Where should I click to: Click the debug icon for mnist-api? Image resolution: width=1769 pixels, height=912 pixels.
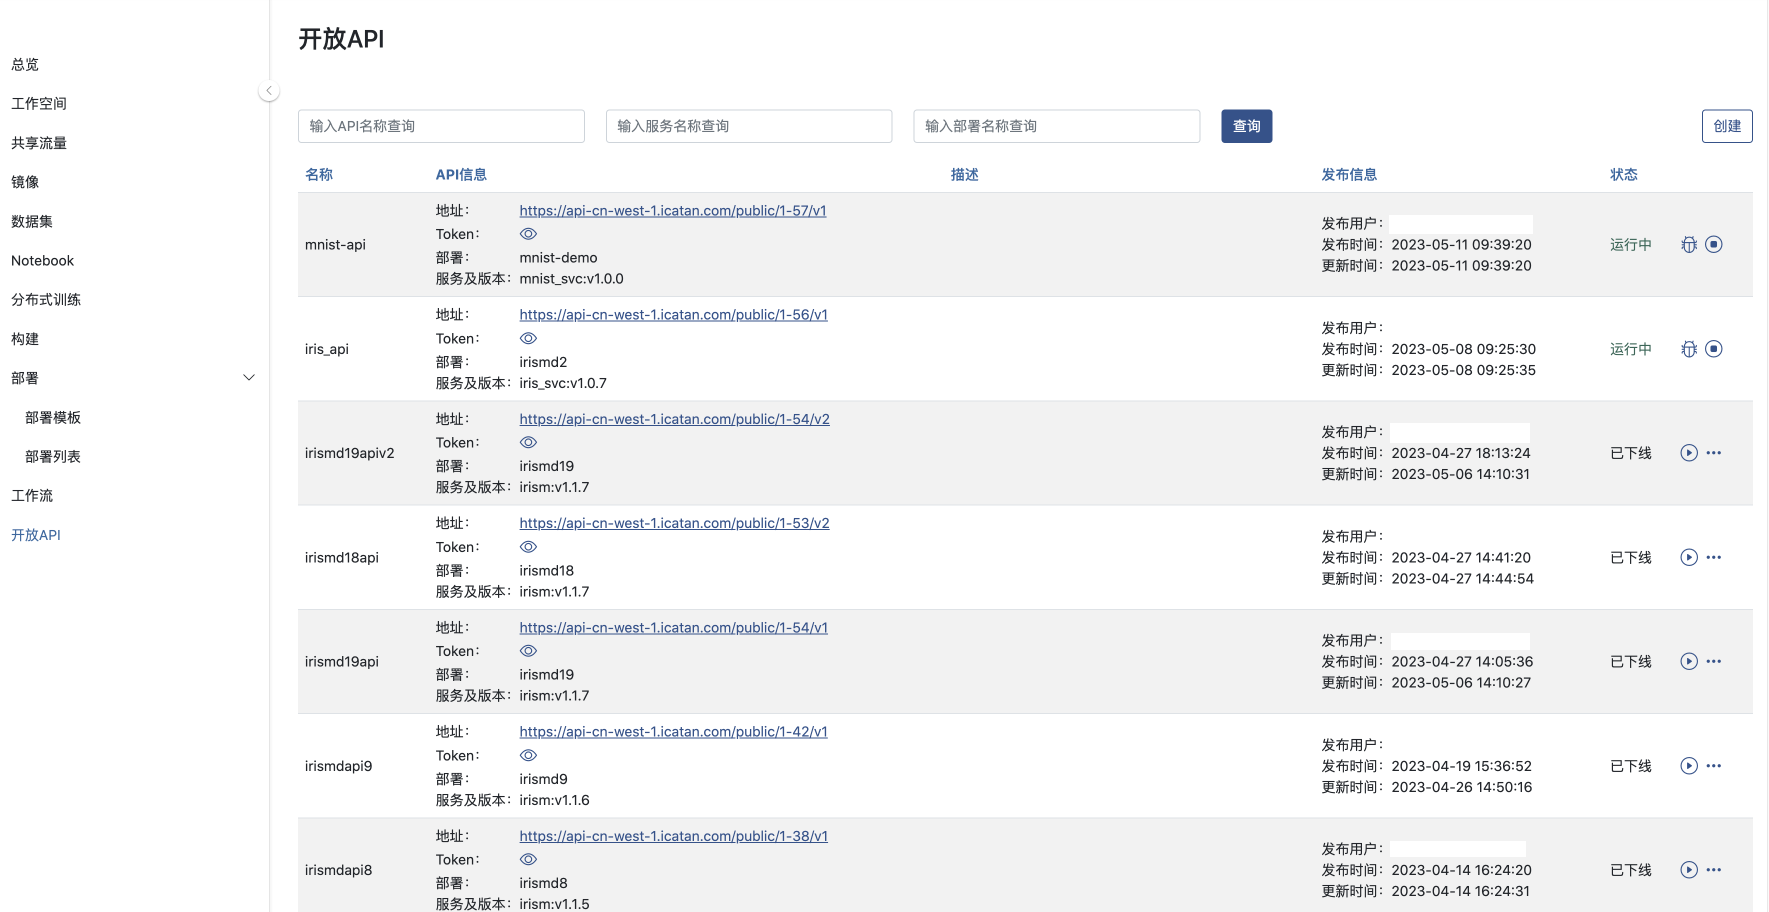coord(1689,245)
